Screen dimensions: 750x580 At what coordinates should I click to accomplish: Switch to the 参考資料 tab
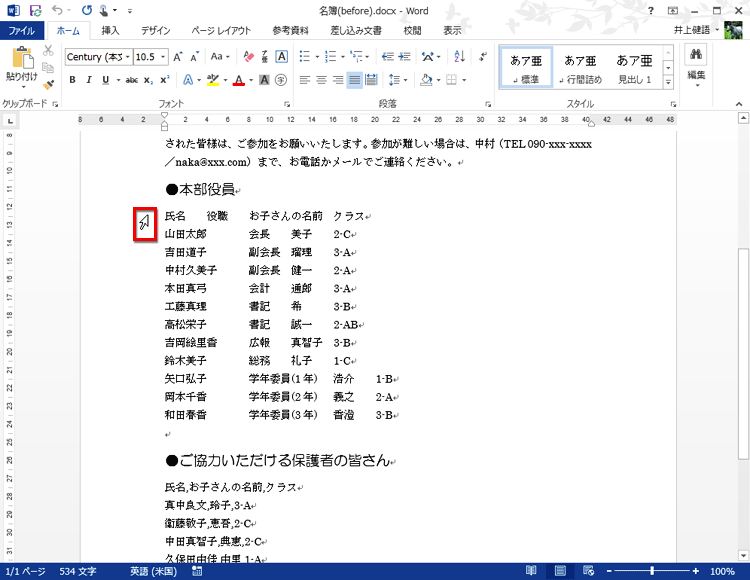[290, 31]
